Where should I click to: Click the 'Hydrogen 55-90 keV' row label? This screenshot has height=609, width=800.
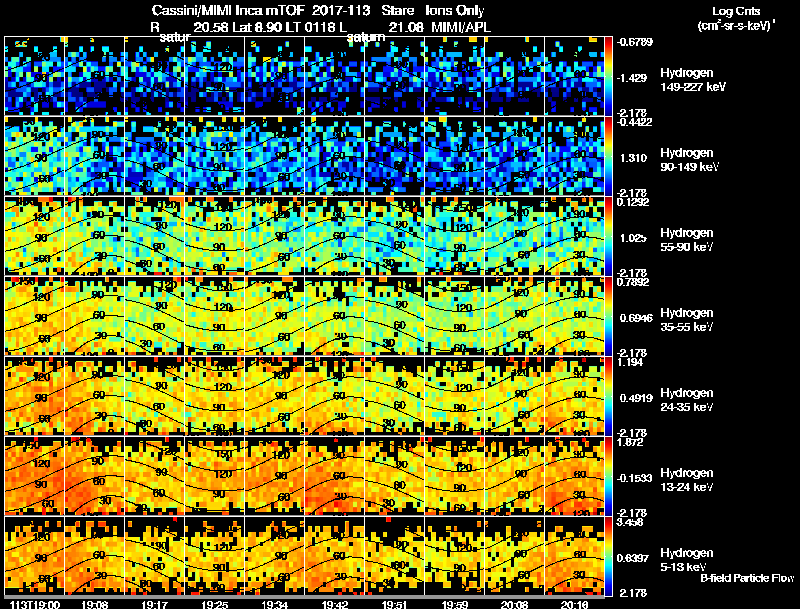coord(687,240)
